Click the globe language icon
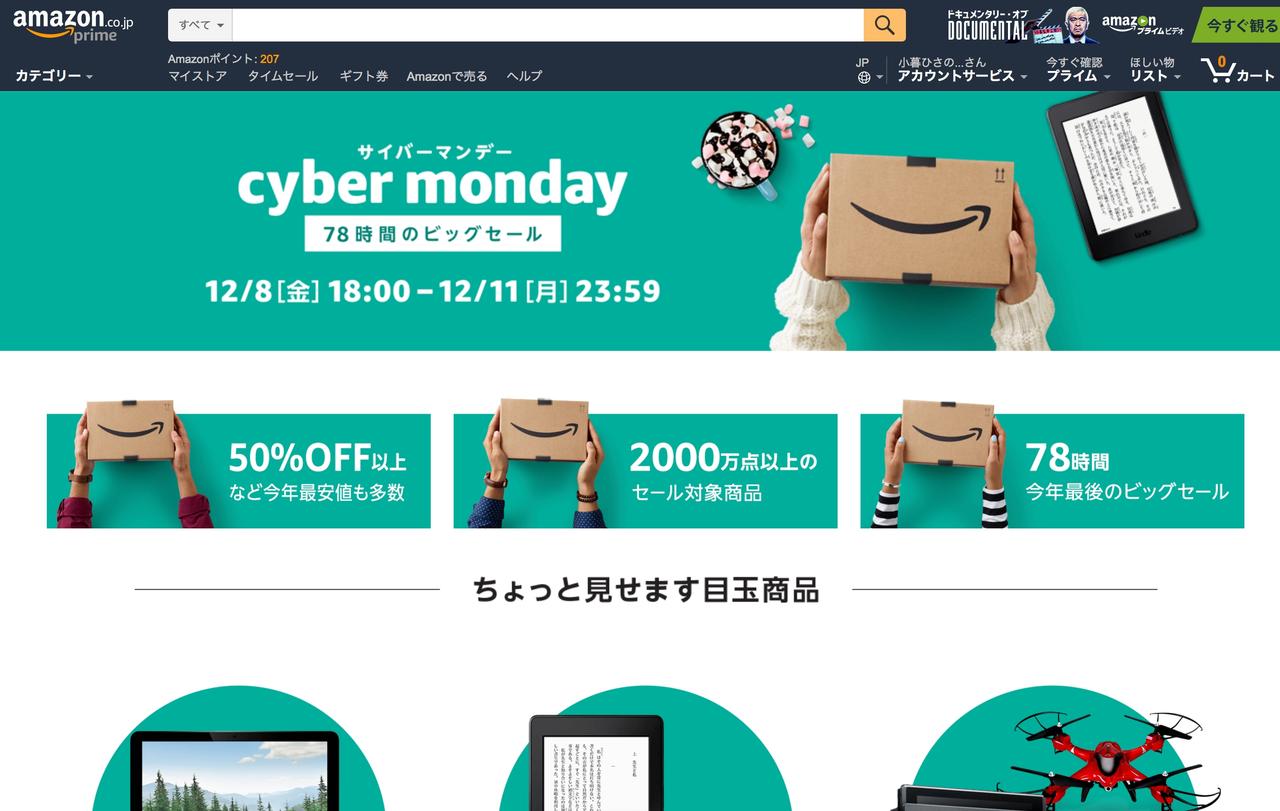Viewport: 1280px width, 811px height. point(864,77)
